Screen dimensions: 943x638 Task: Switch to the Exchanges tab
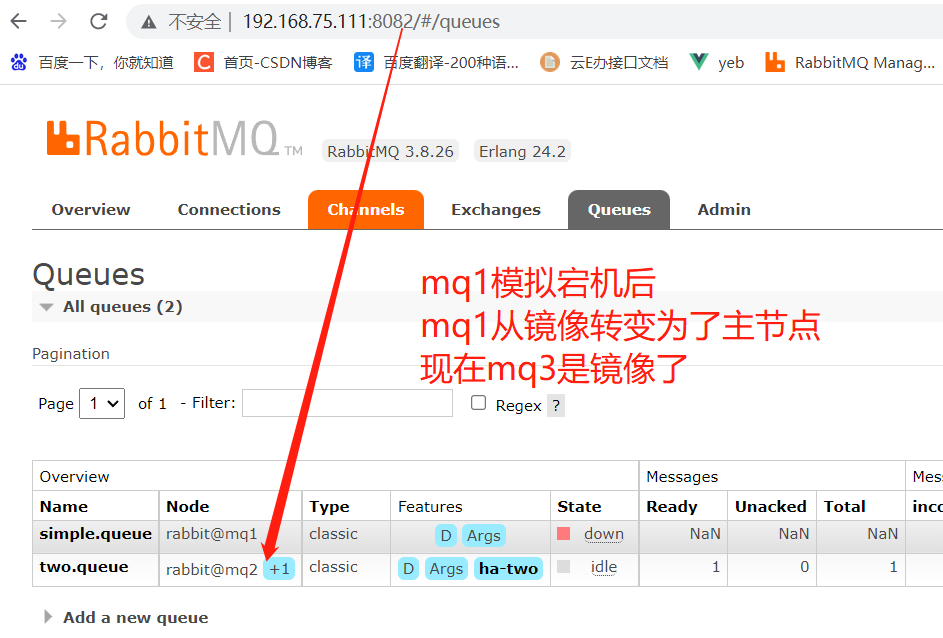coord(496,209)
